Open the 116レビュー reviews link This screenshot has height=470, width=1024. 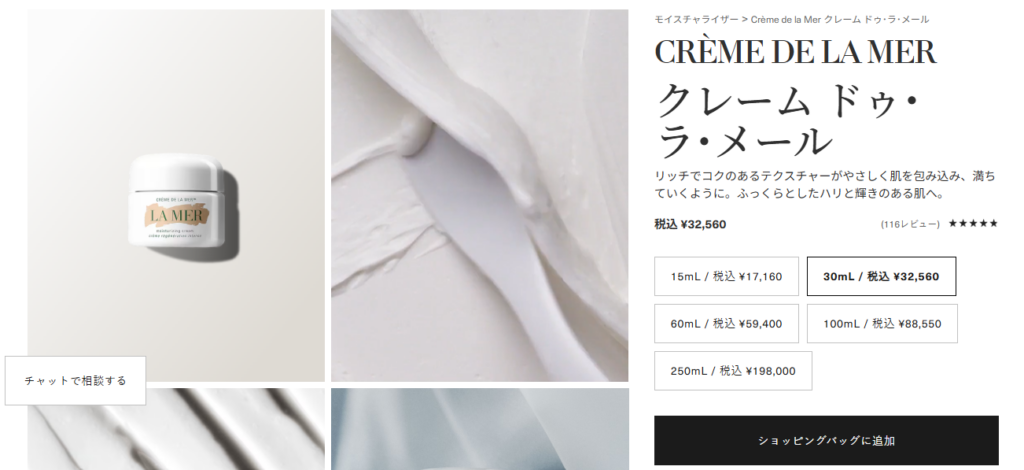tap(910, 224)
